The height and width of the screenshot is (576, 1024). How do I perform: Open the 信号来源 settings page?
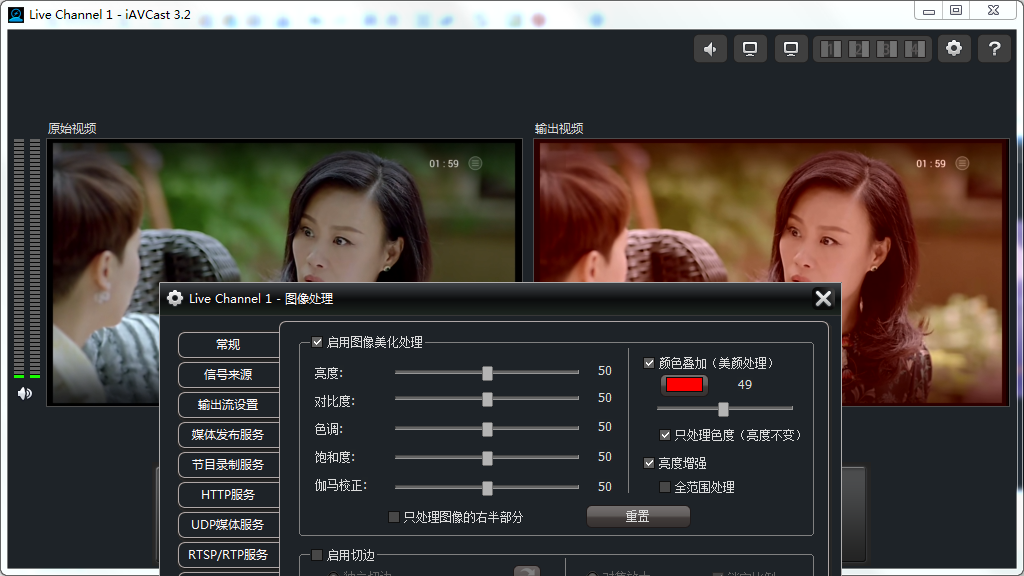(x=228, y=374)
